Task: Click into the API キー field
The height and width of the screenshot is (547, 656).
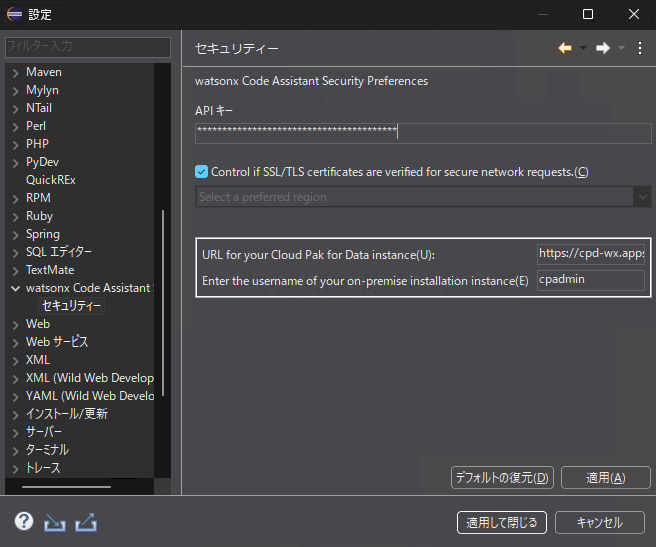Action: click(423, 133)
